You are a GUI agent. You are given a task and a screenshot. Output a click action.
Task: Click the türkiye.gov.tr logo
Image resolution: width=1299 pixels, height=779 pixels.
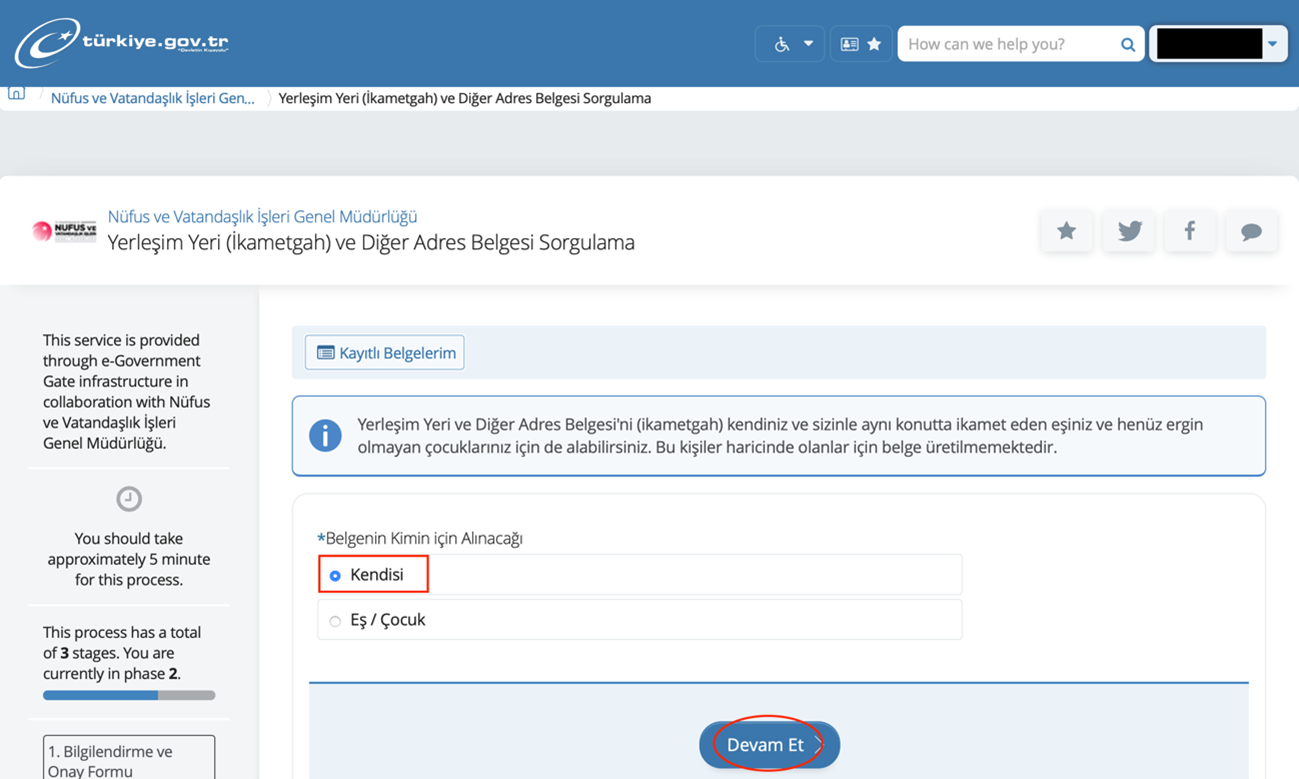coord(121,43)
